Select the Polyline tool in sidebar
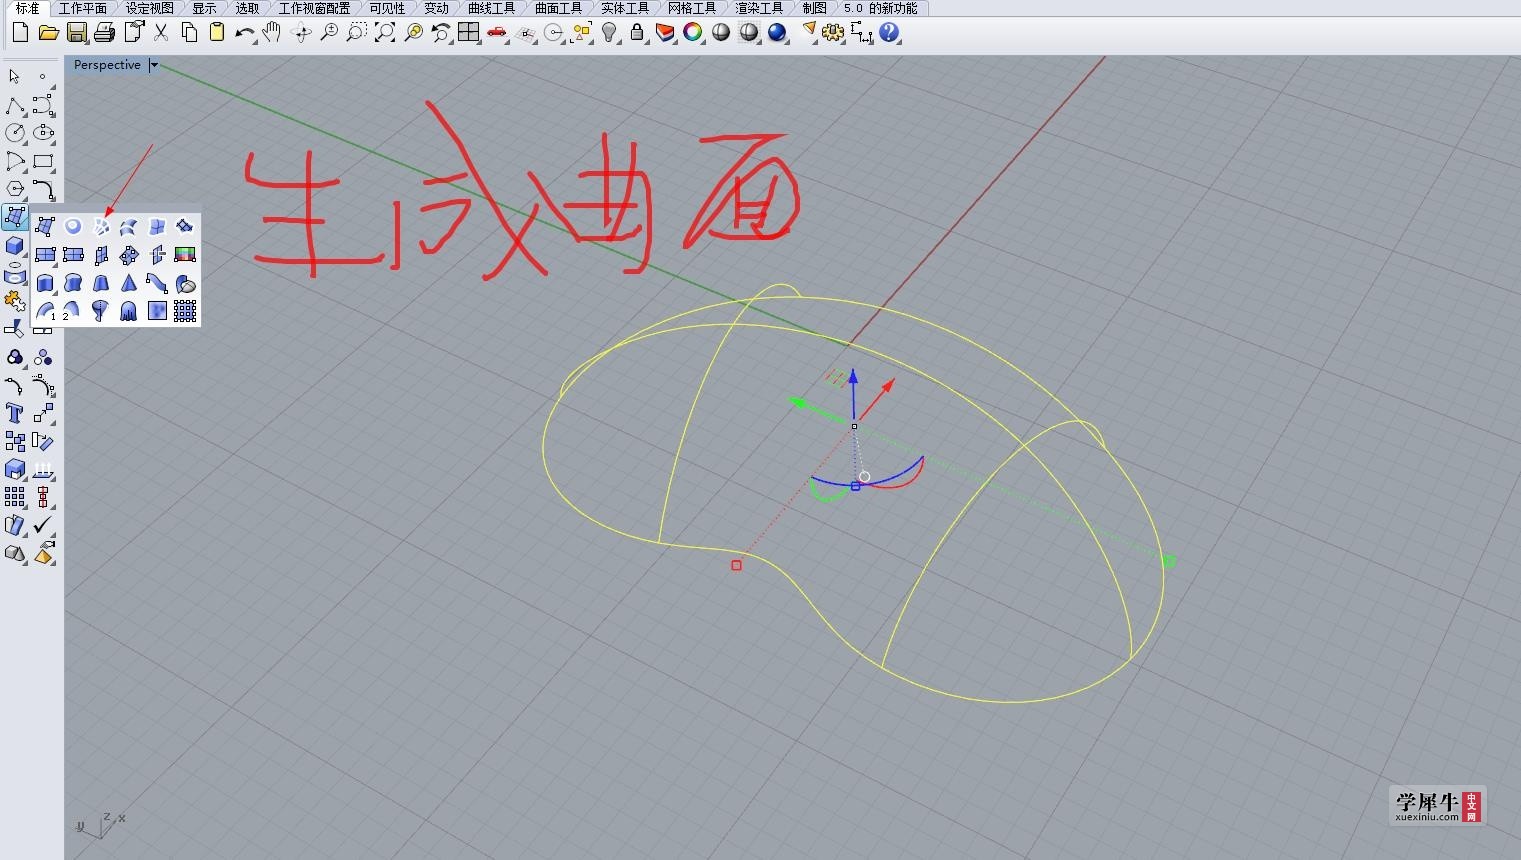1521x860 pixels. point(15,105)
